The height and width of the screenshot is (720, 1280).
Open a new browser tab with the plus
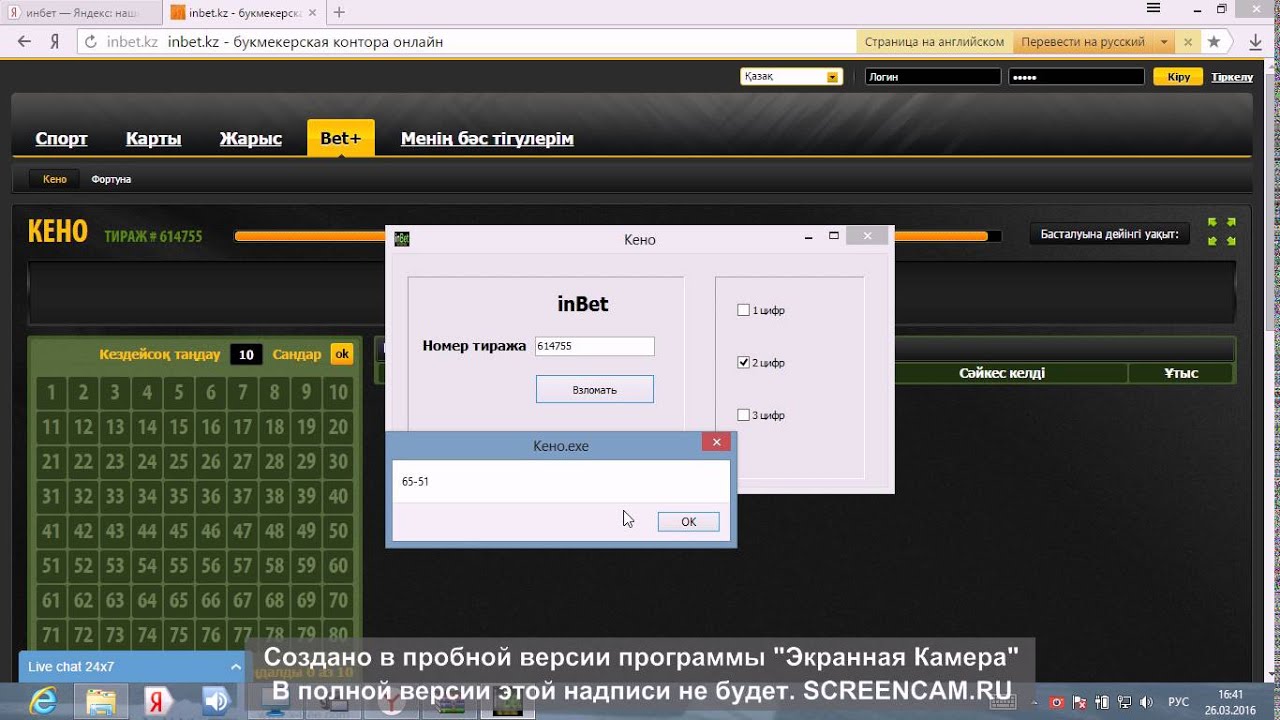pyautogui.click(x=339, y=12)
